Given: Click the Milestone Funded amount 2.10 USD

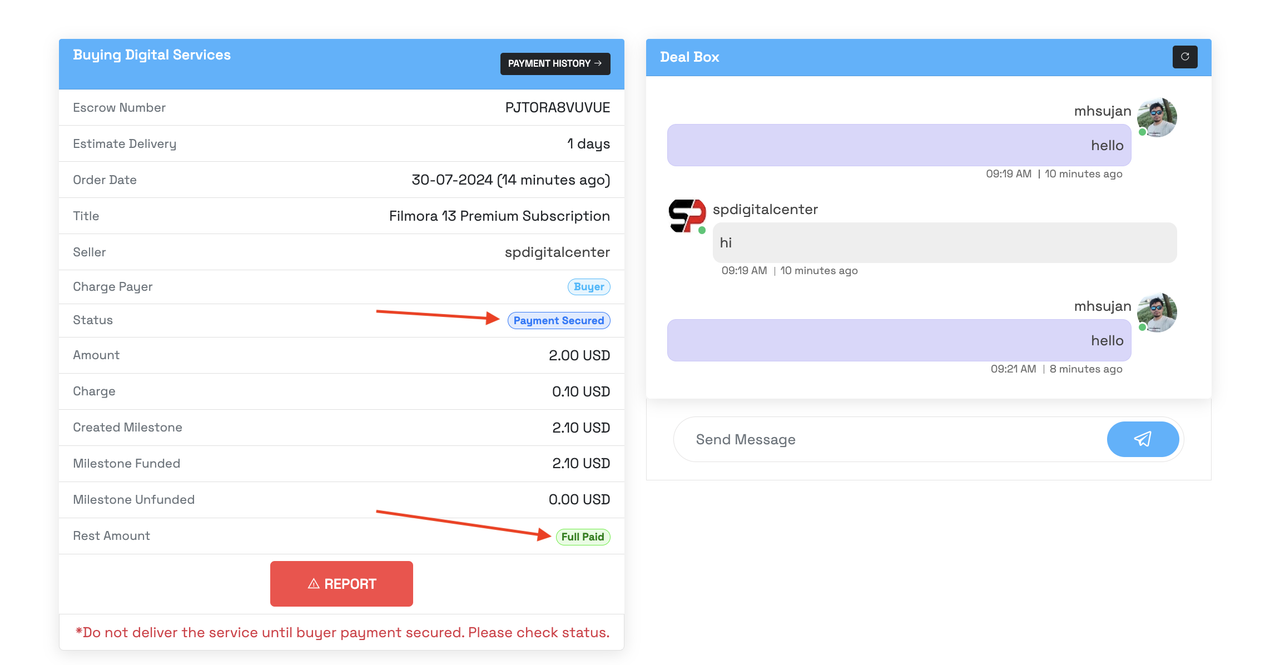Looking at the screenshot, I should click(581, 463).
